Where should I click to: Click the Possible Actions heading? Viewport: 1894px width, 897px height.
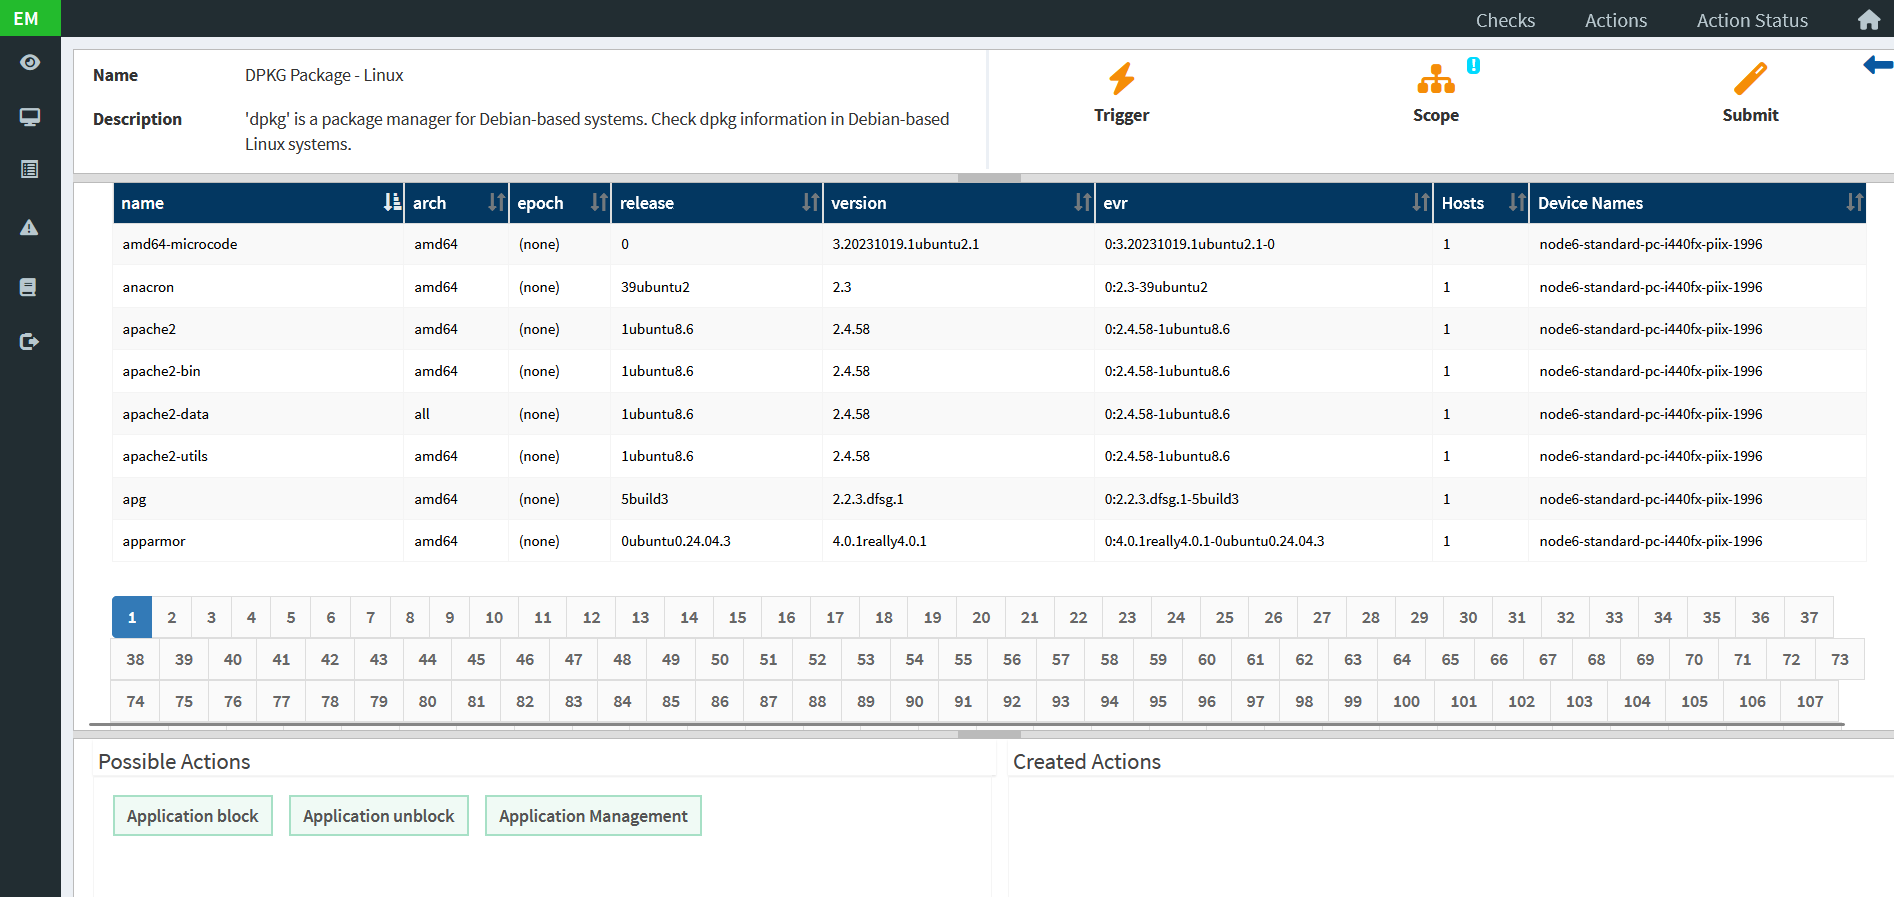pos(174,762)
